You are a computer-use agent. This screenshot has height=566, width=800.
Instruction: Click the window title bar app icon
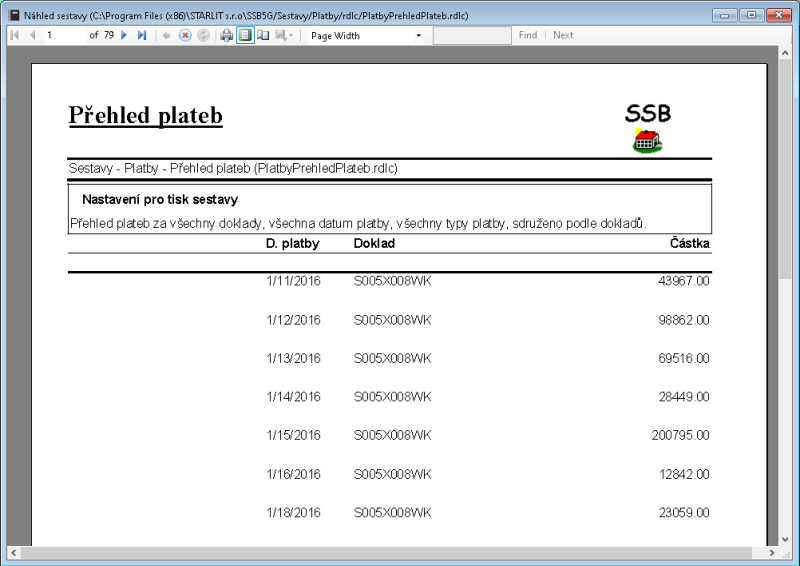tap(14, 15)
